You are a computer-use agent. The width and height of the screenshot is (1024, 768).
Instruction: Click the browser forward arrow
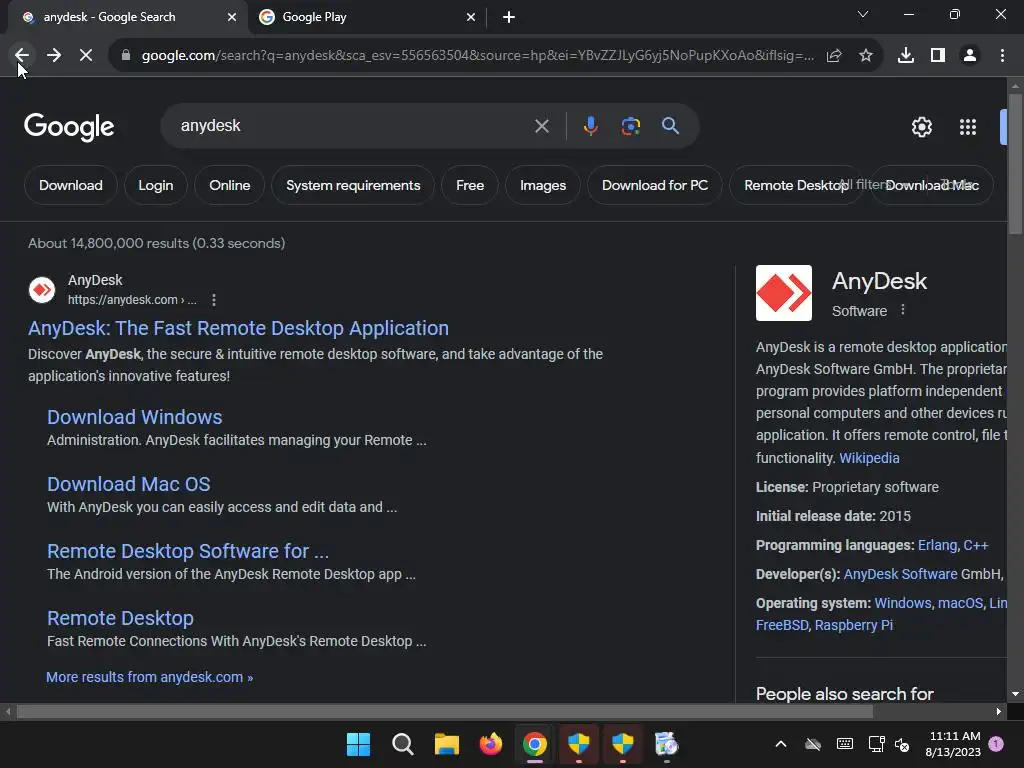point(54,56)
